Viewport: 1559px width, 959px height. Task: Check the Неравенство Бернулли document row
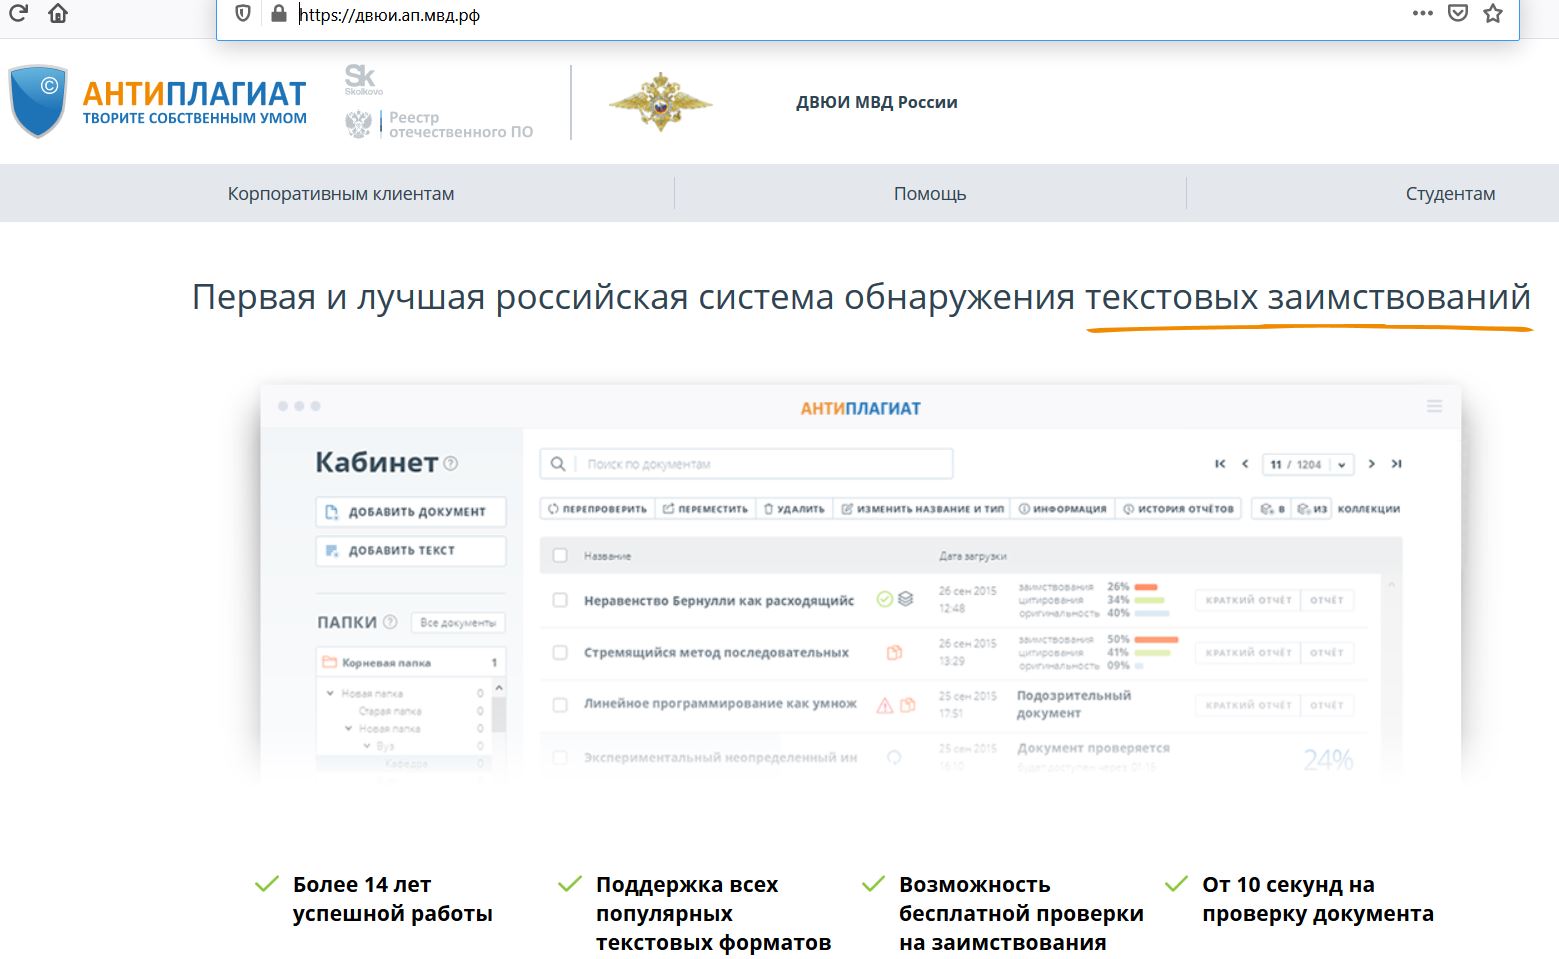[x=560, y=600]
